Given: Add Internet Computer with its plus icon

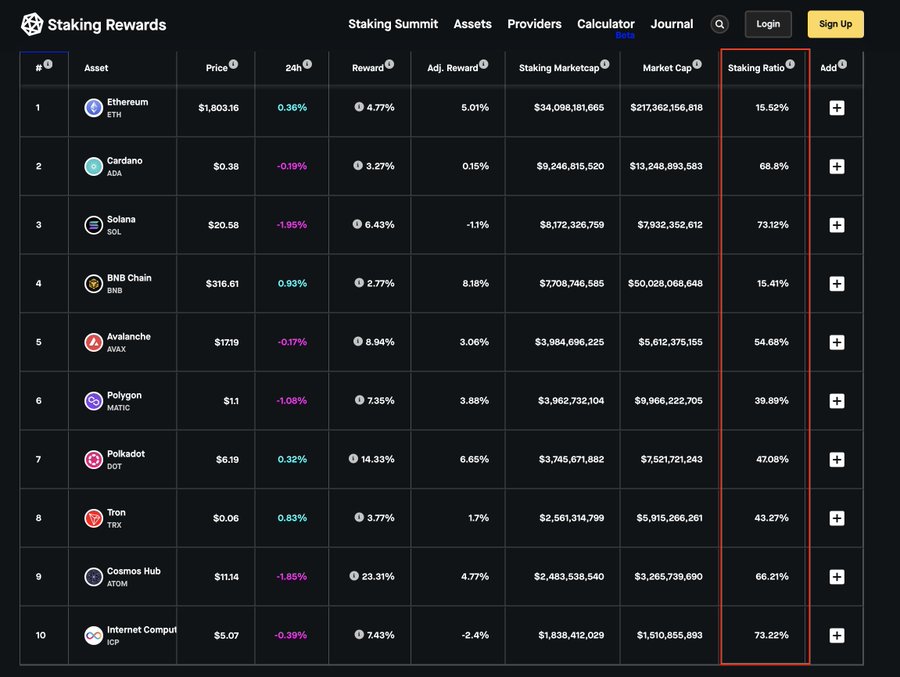Looking at the screenshot, I should (837, 635).
